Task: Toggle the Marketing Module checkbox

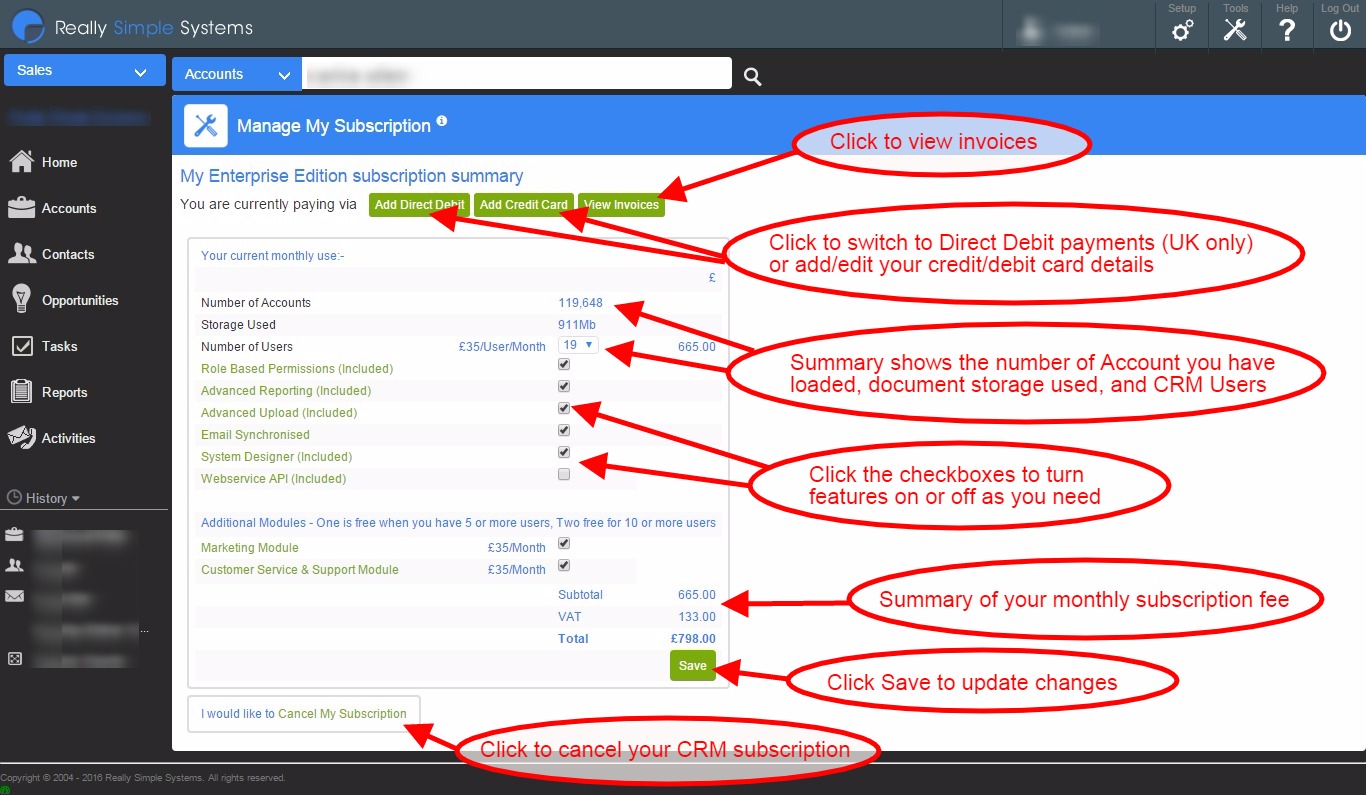Action: 564,544
